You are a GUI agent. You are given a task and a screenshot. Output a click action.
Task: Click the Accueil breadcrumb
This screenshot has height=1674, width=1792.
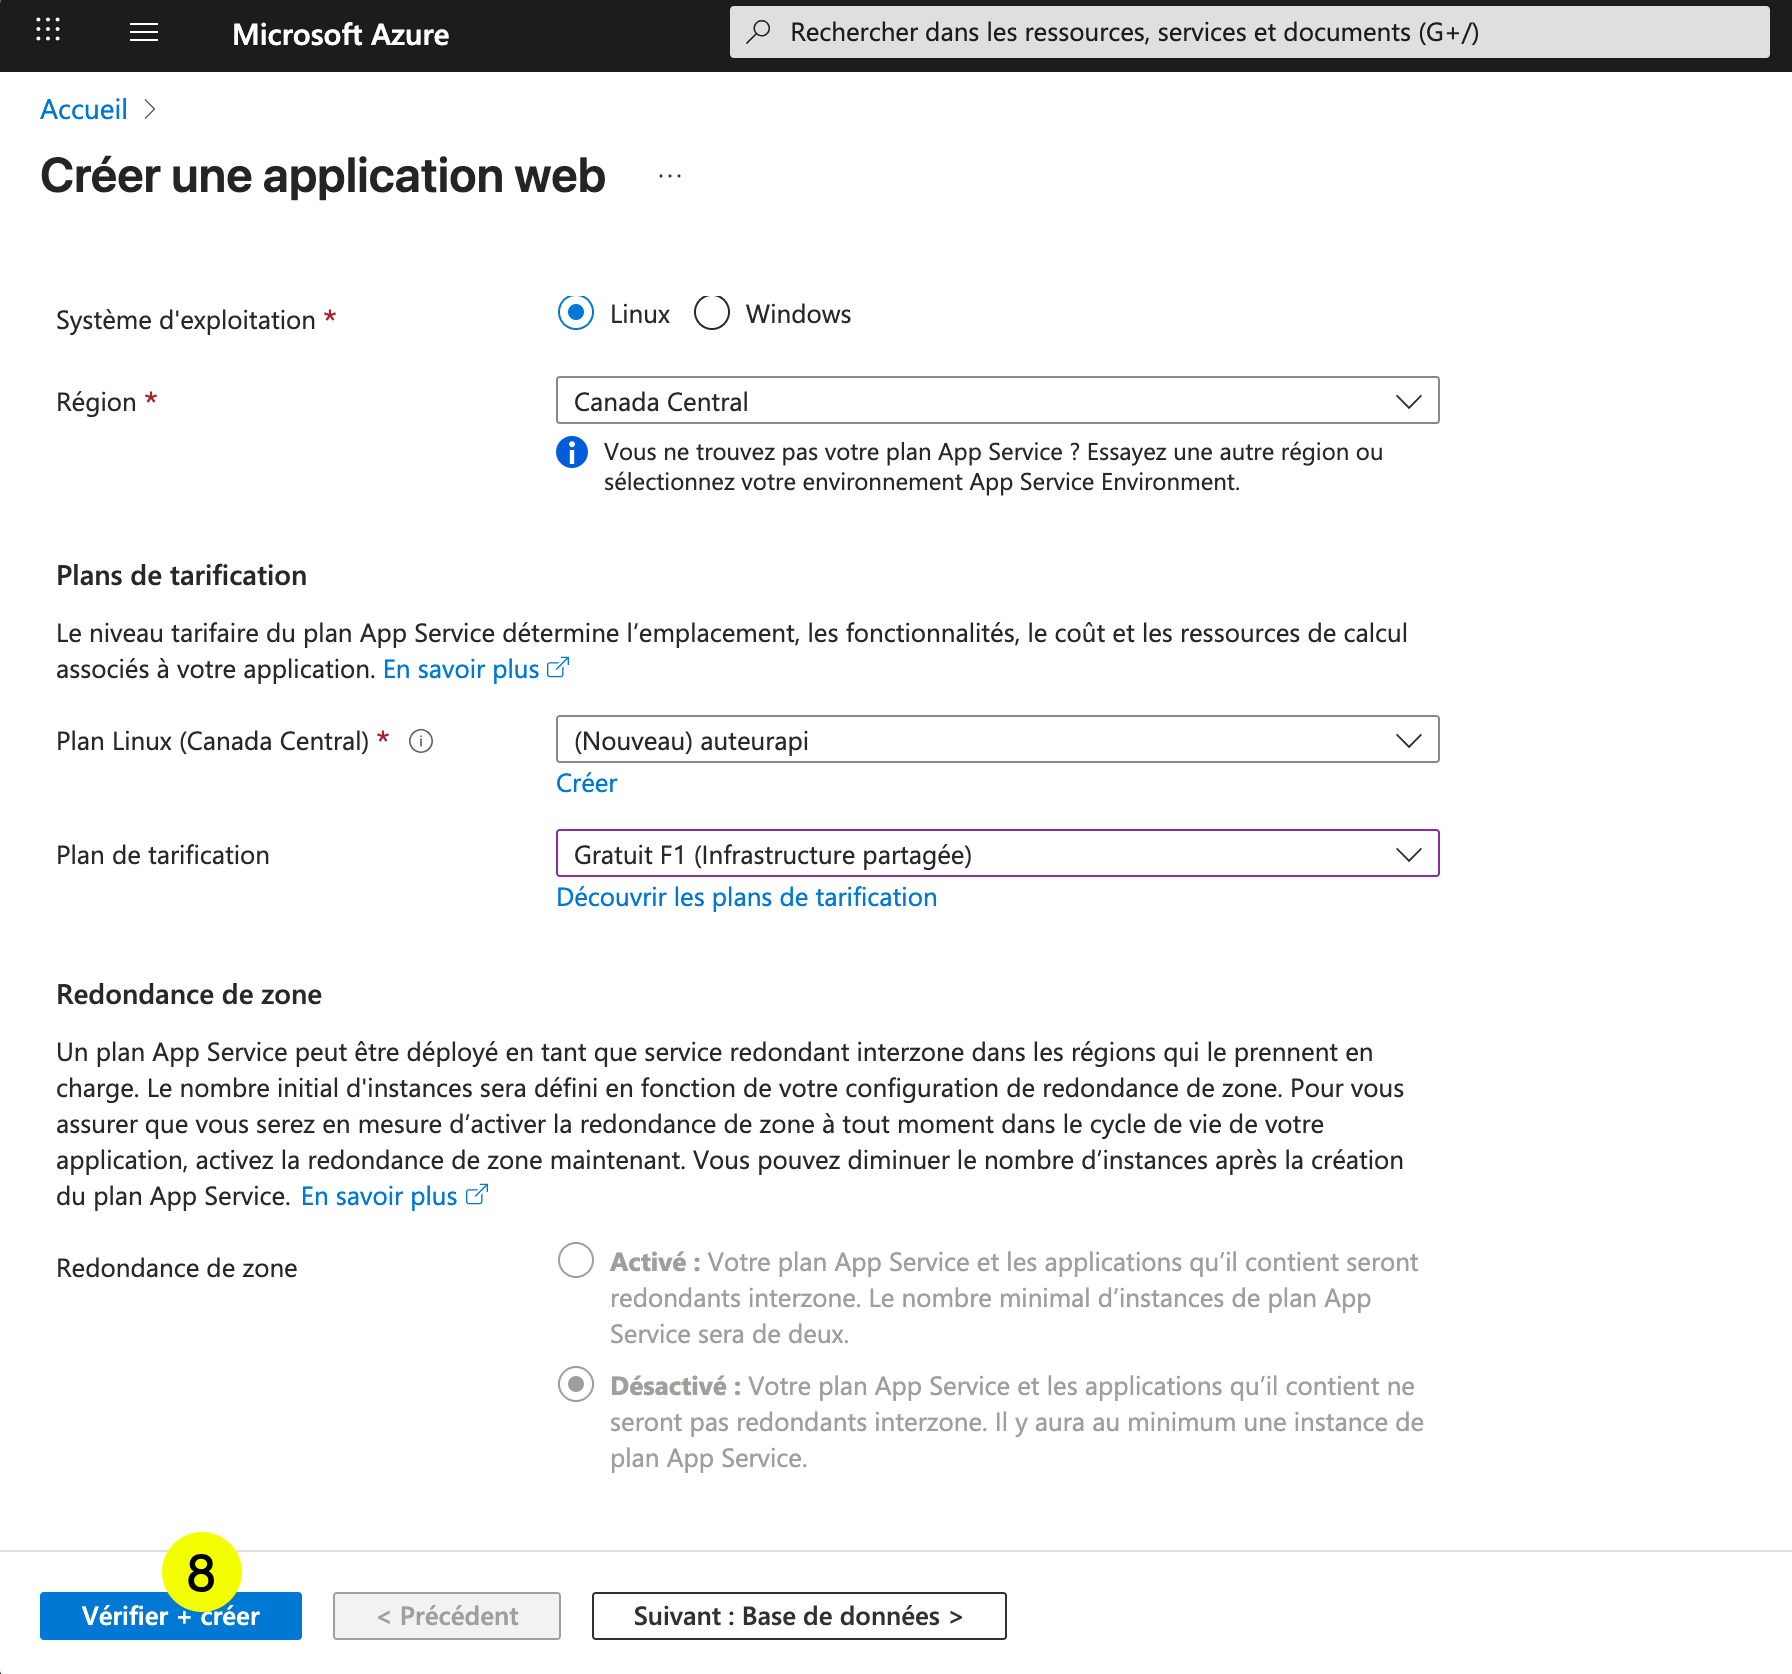click(x=84, y=109)
